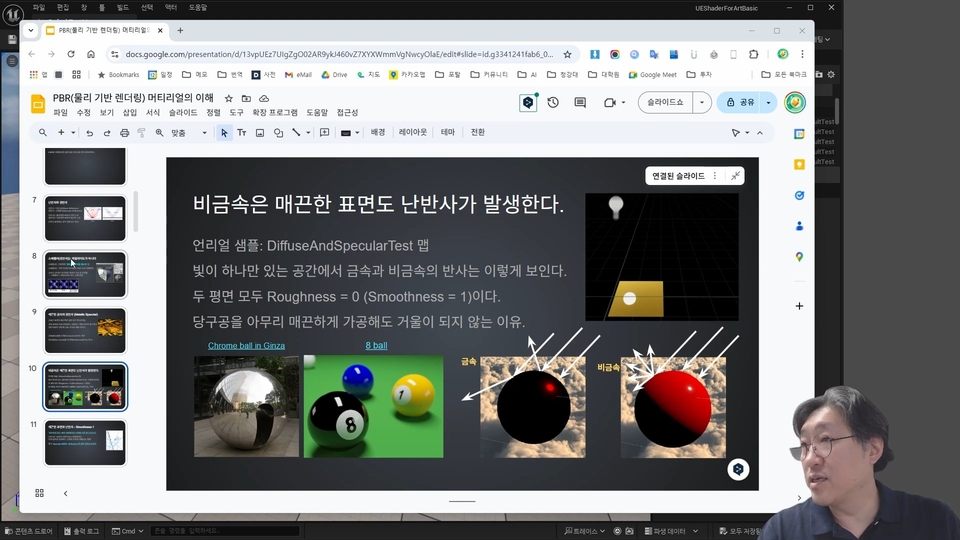Screen dimensions: 960x540
Task: Click the redo arrow in Slides toolbar
Action: (x=107, y=132)
